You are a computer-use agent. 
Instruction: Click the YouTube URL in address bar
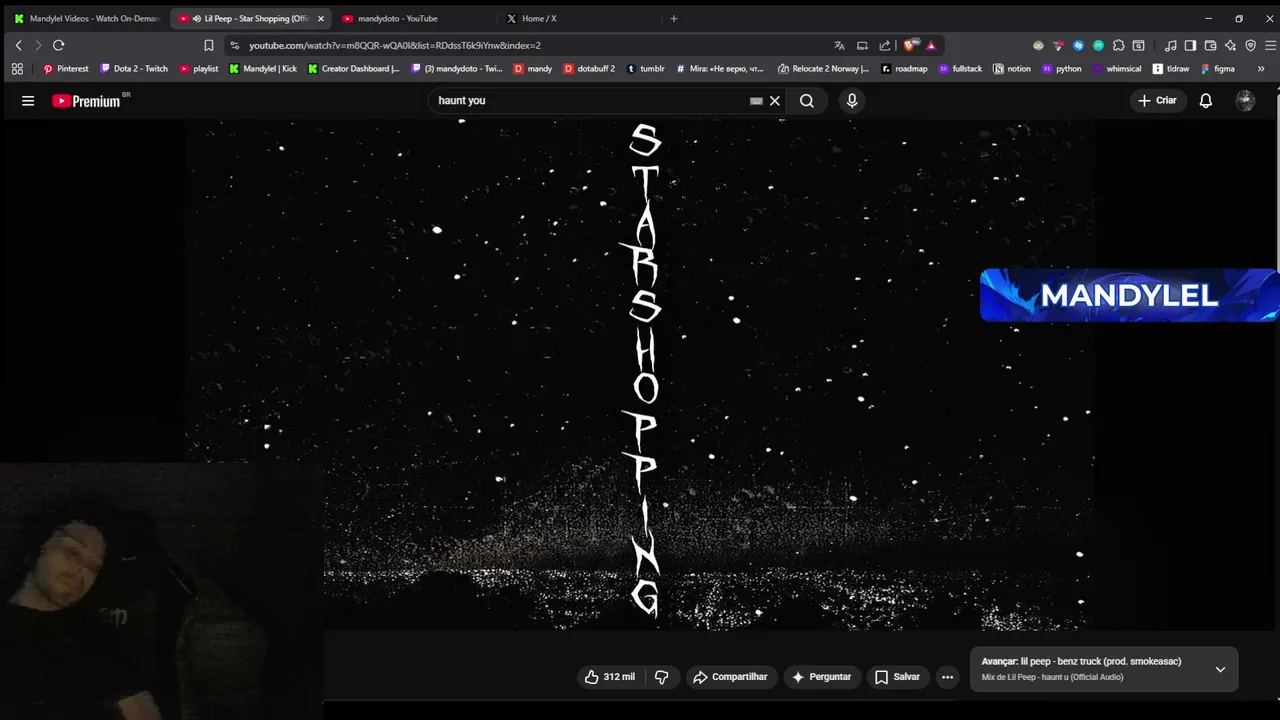(395, 45)
